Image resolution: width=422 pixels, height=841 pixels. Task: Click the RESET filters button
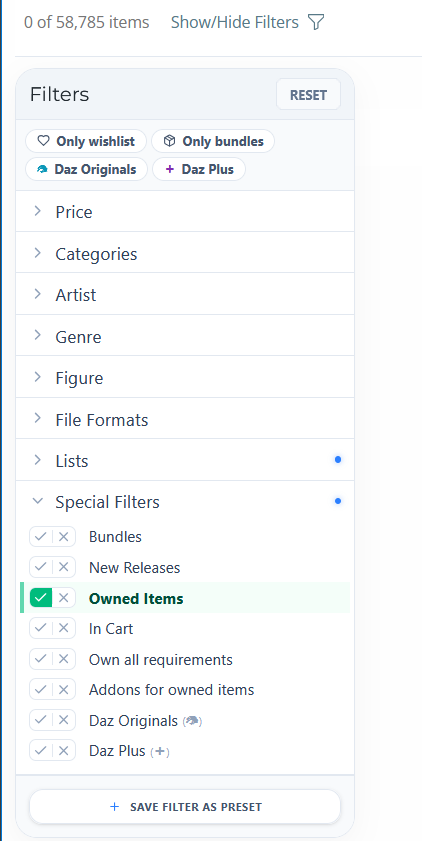308,95
